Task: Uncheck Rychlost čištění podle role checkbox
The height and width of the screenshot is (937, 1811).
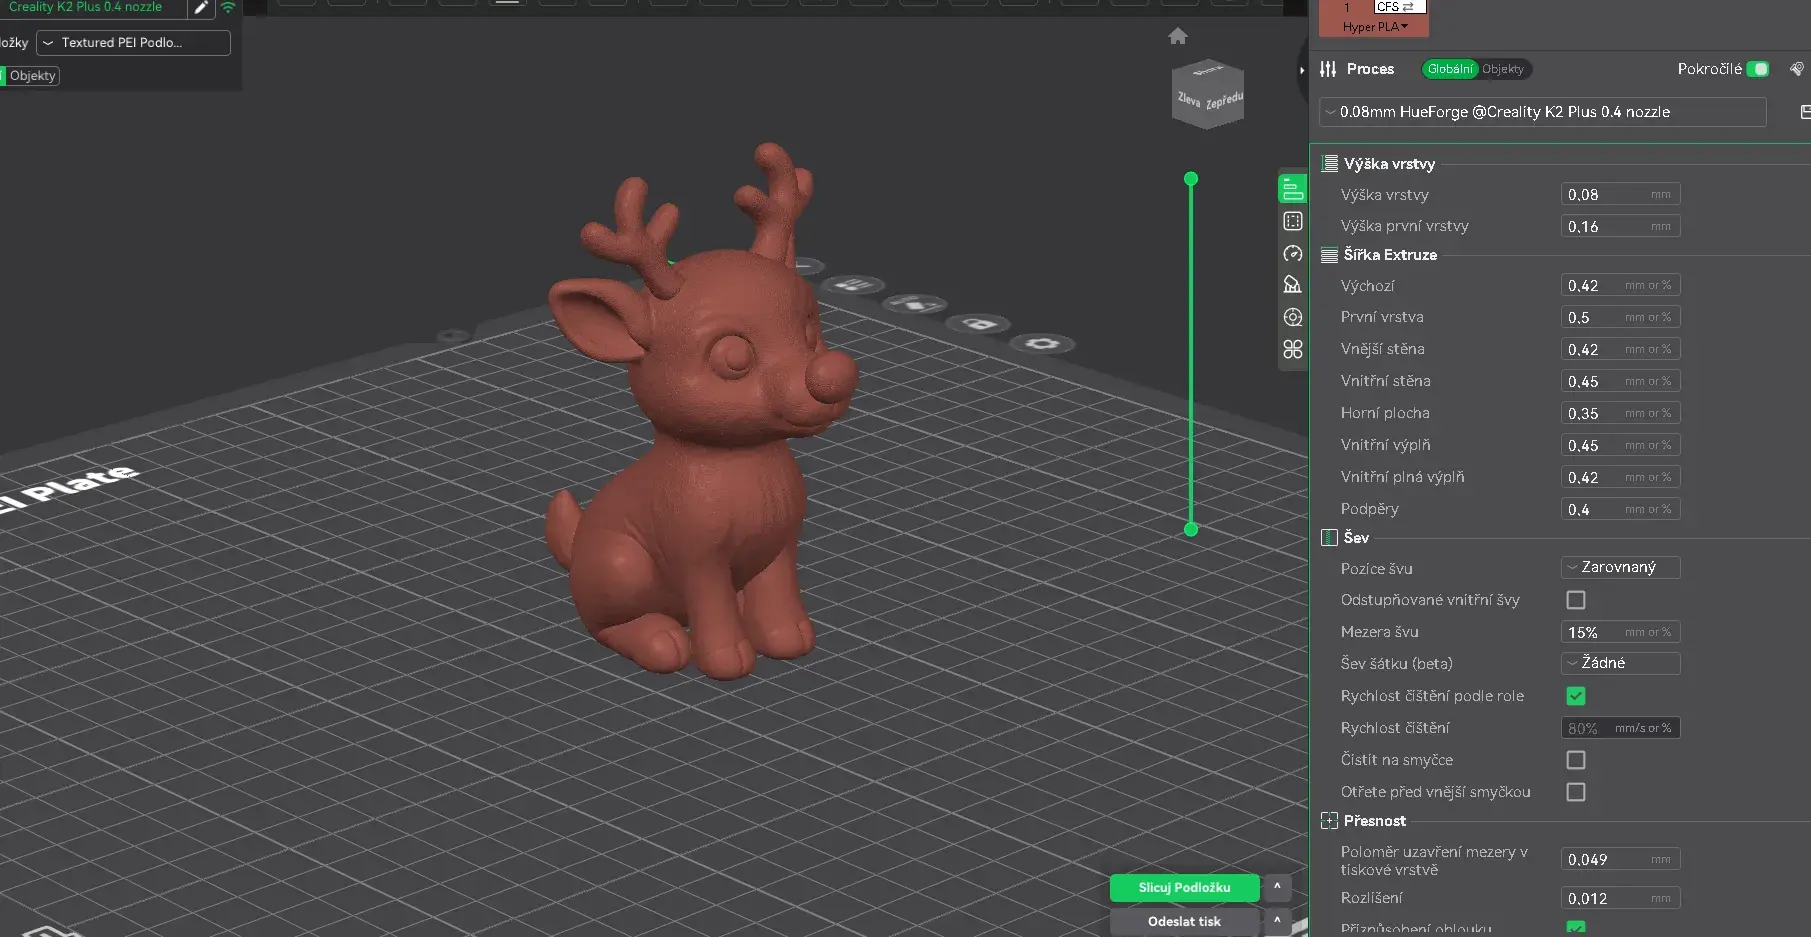Action: coord(1576,696)
